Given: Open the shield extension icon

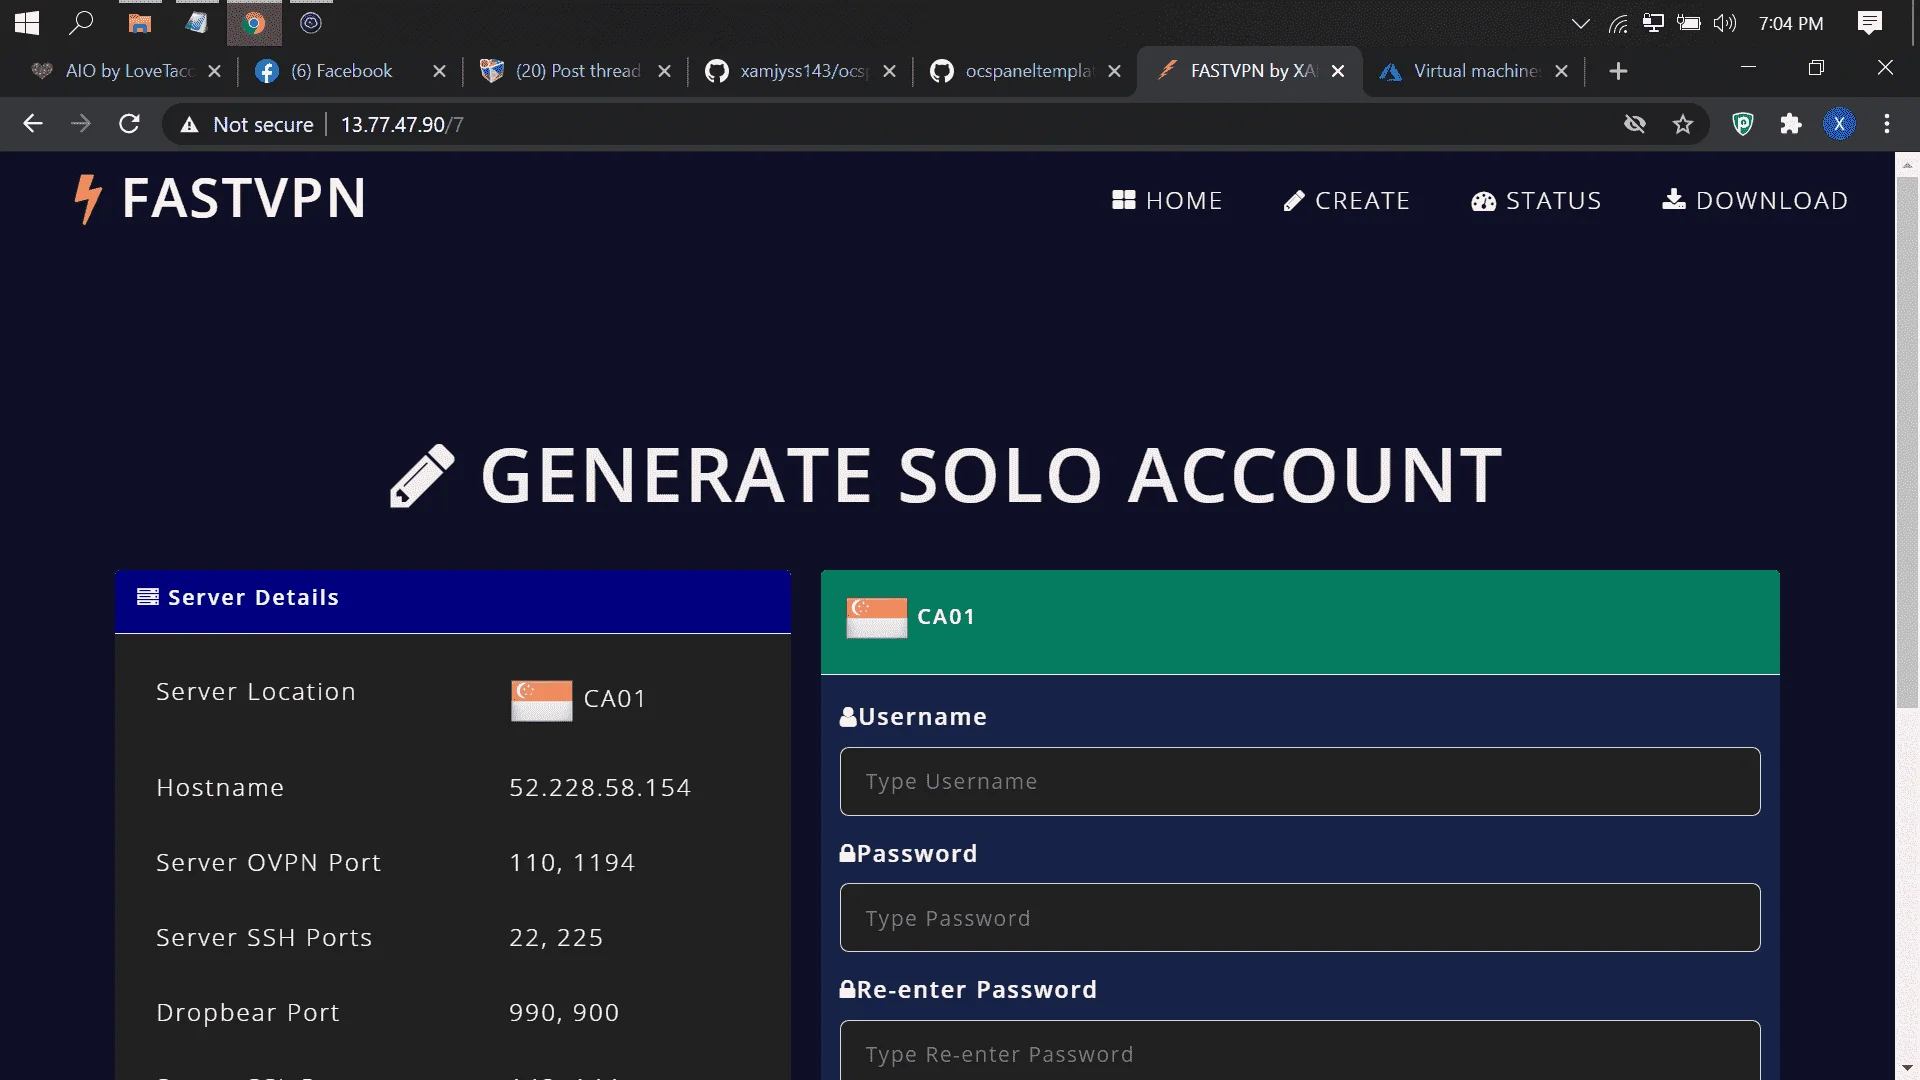Looking at the screenshot, I should click(1743, 124).
